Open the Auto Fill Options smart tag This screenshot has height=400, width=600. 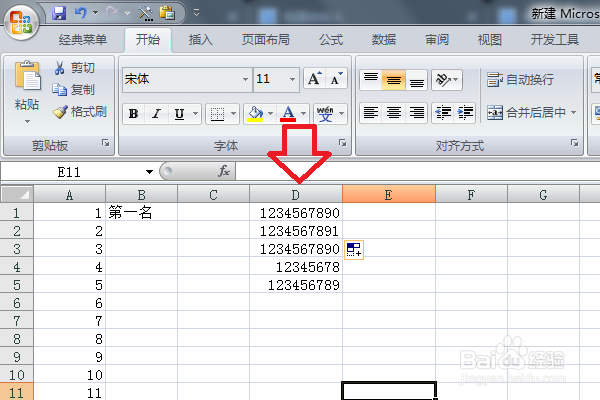point(354,250)
